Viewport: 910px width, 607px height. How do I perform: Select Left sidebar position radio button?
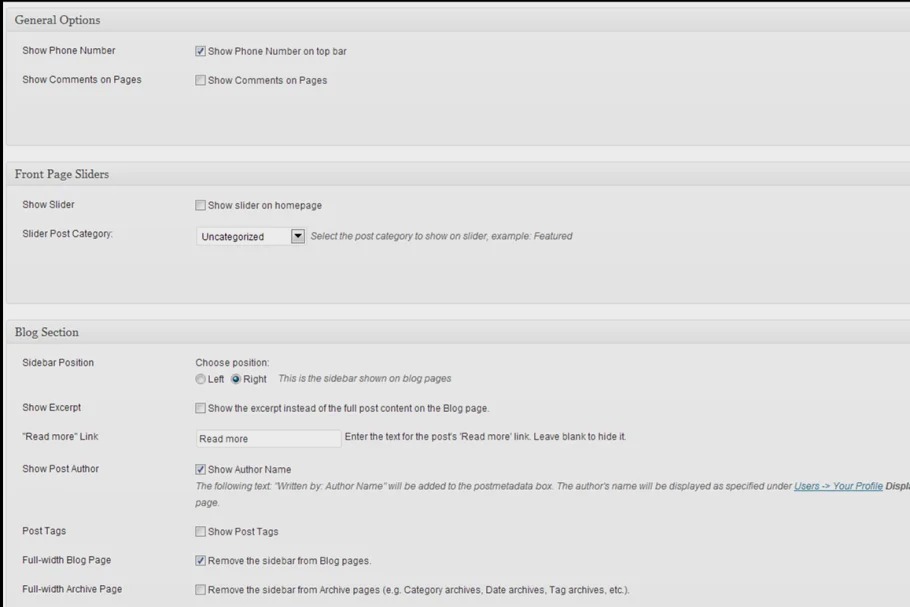201,379
